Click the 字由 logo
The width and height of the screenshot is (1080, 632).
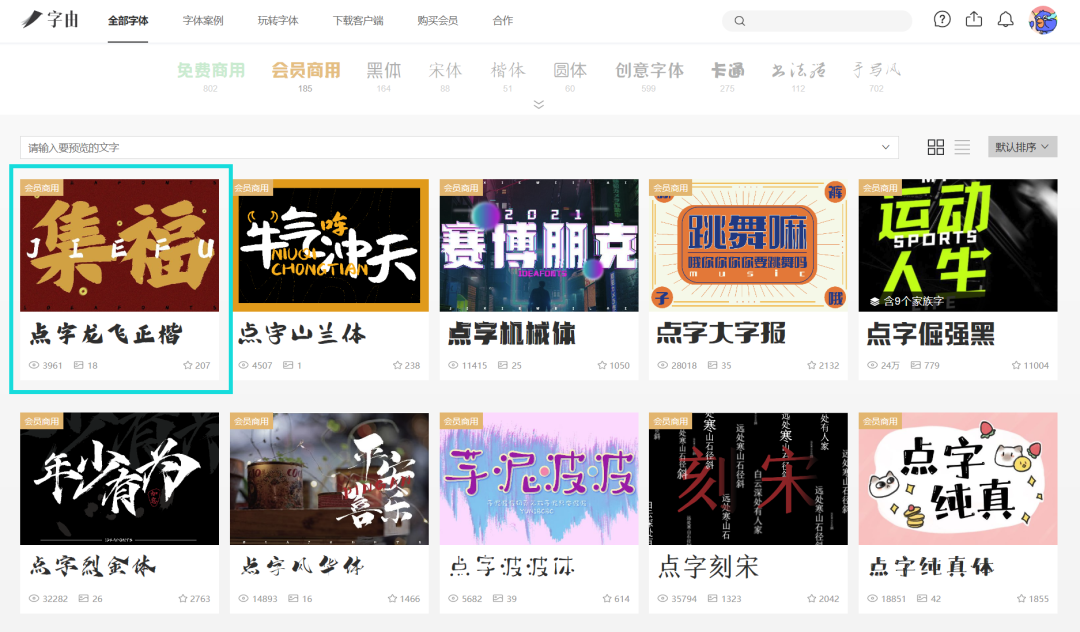tap(50, 20)
